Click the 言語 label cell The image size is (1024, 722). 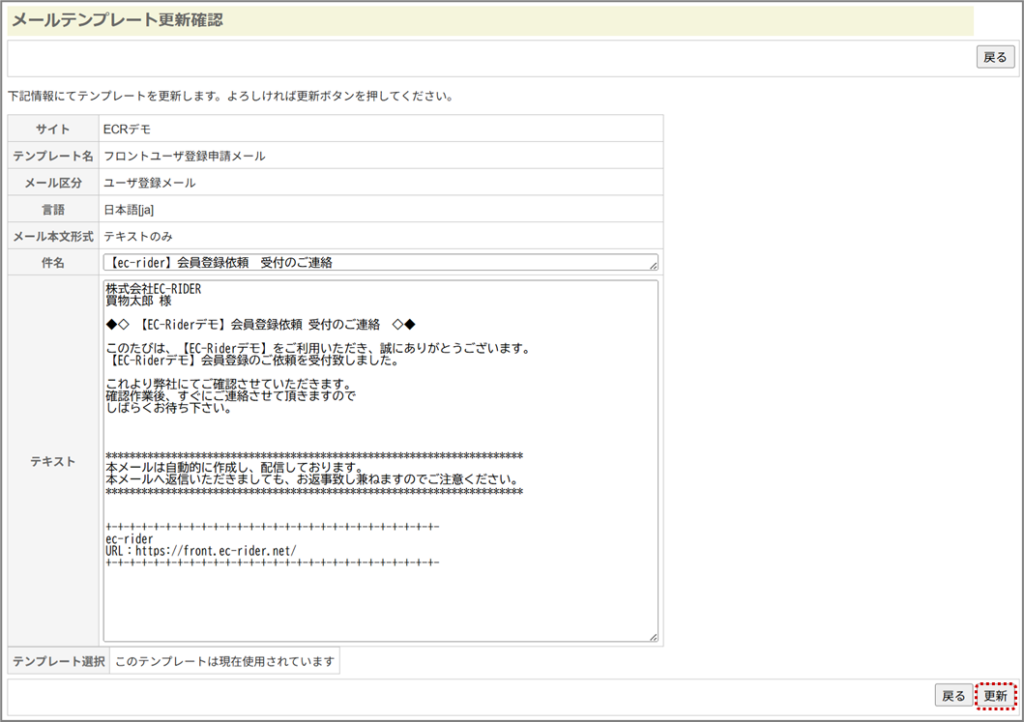53,210
